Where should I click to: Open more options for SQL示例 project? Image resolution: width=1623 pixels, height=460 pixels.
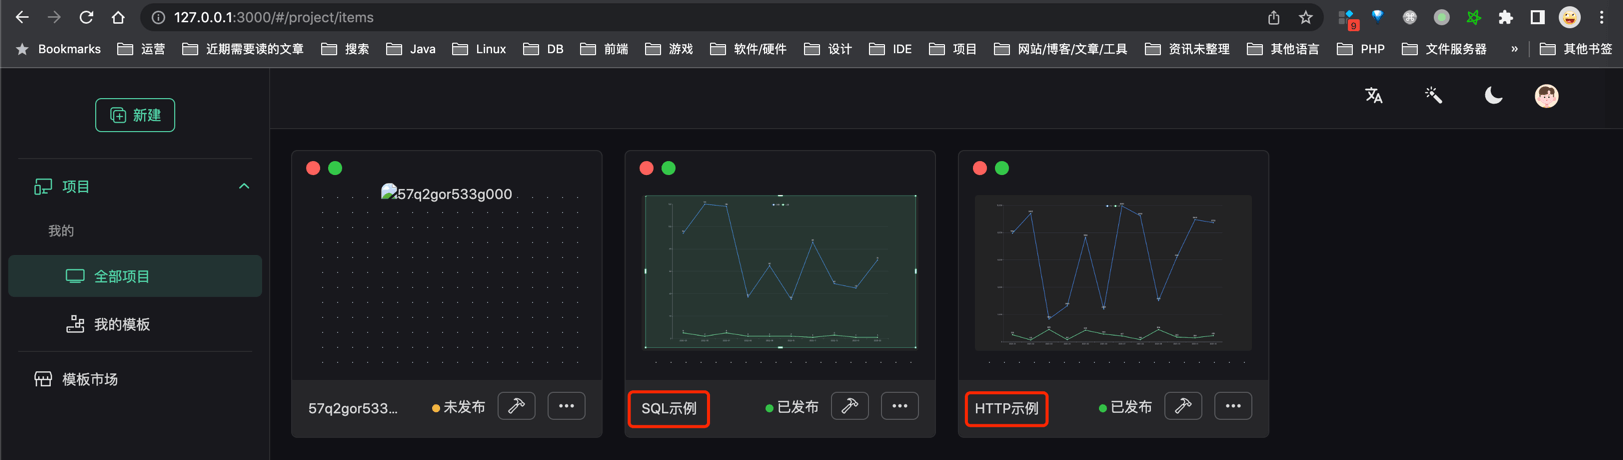tap(899, 406)
